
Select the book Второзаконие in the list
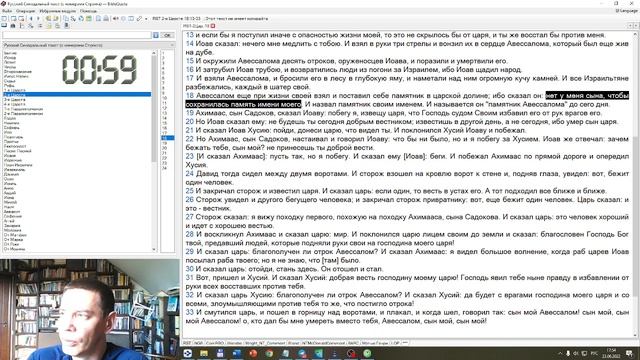pos(18,71)
